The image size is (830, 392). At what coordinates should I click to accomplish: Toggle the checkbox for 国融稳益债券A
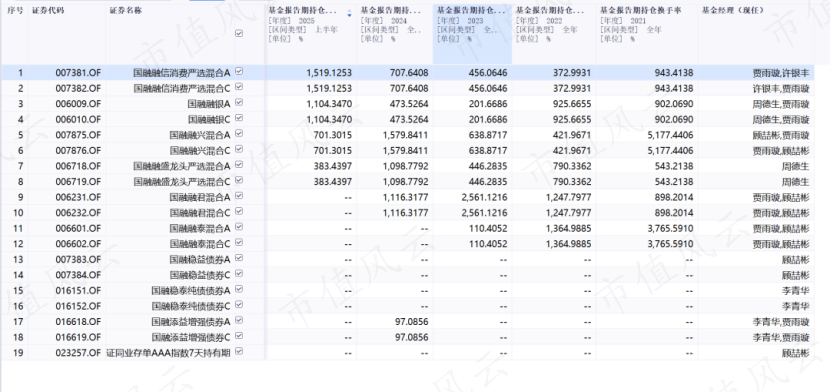(x=239, y=258)
